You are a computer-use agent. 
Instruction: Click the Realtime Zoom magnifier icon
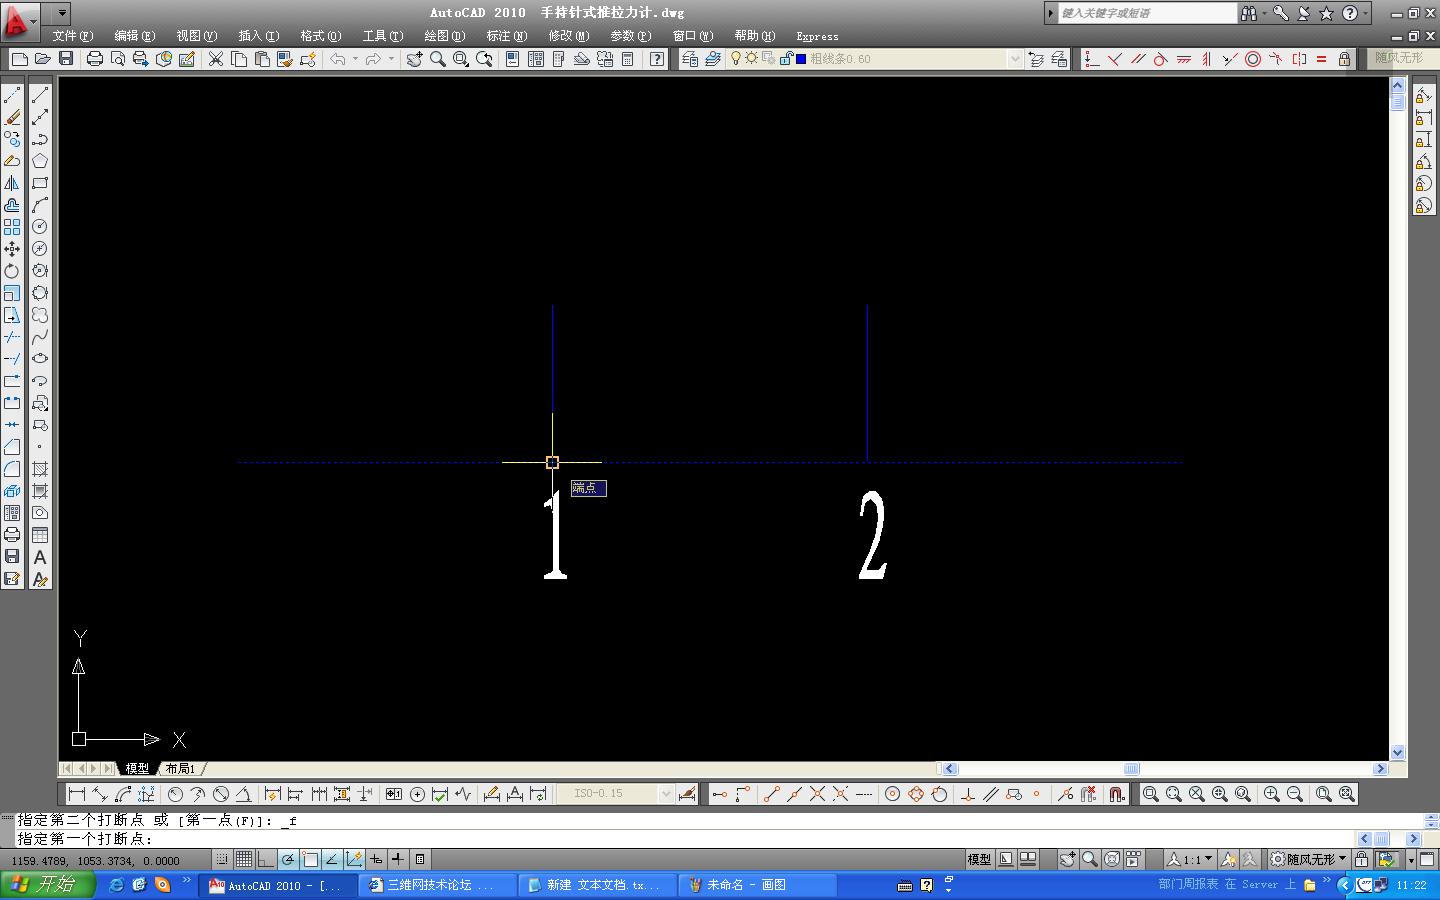pyautogui.click(x=438, y=59)
